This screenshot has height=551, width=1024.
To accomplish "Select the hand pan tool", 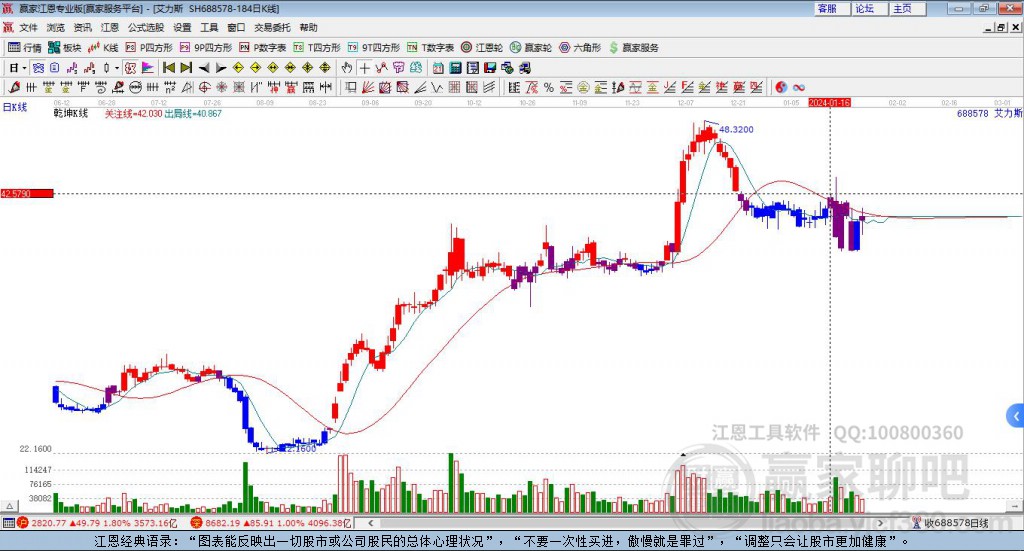I will tap(347, 68).
